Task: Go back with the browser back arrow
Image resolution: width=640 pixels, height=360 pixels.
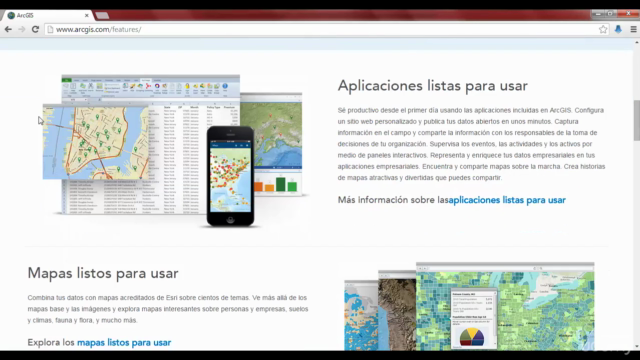Action: click(x=8, y=29)
